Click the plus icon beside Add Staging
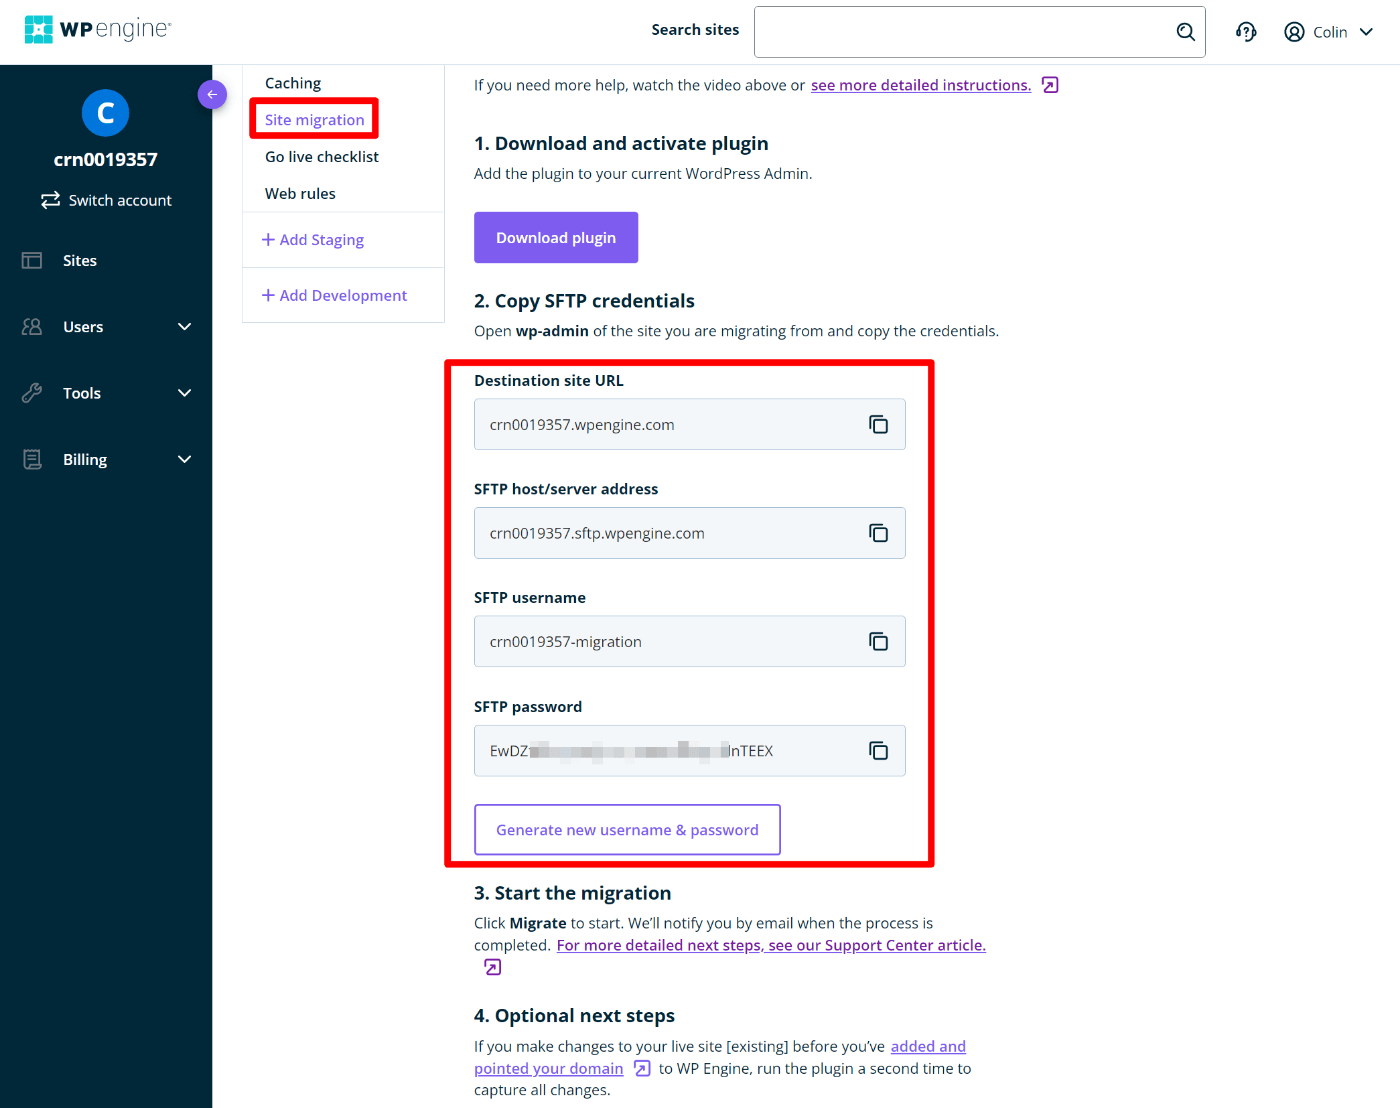The width and height of the screenshot is (1400, 1108). pyautogui.click(x=268, y=239)
